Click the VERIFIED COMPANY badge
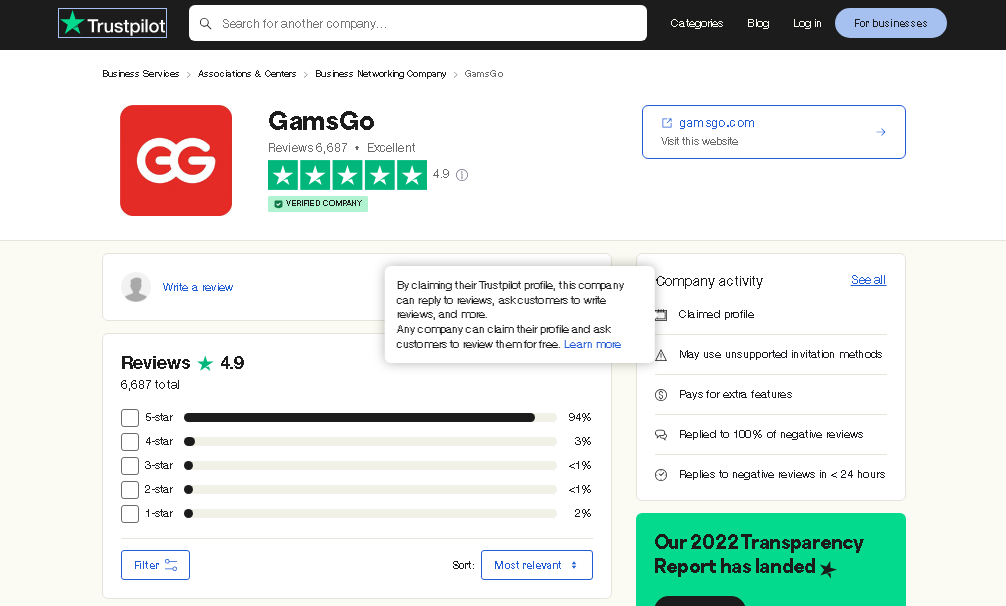Screen dimensions: 1006x606 [318, 204]
